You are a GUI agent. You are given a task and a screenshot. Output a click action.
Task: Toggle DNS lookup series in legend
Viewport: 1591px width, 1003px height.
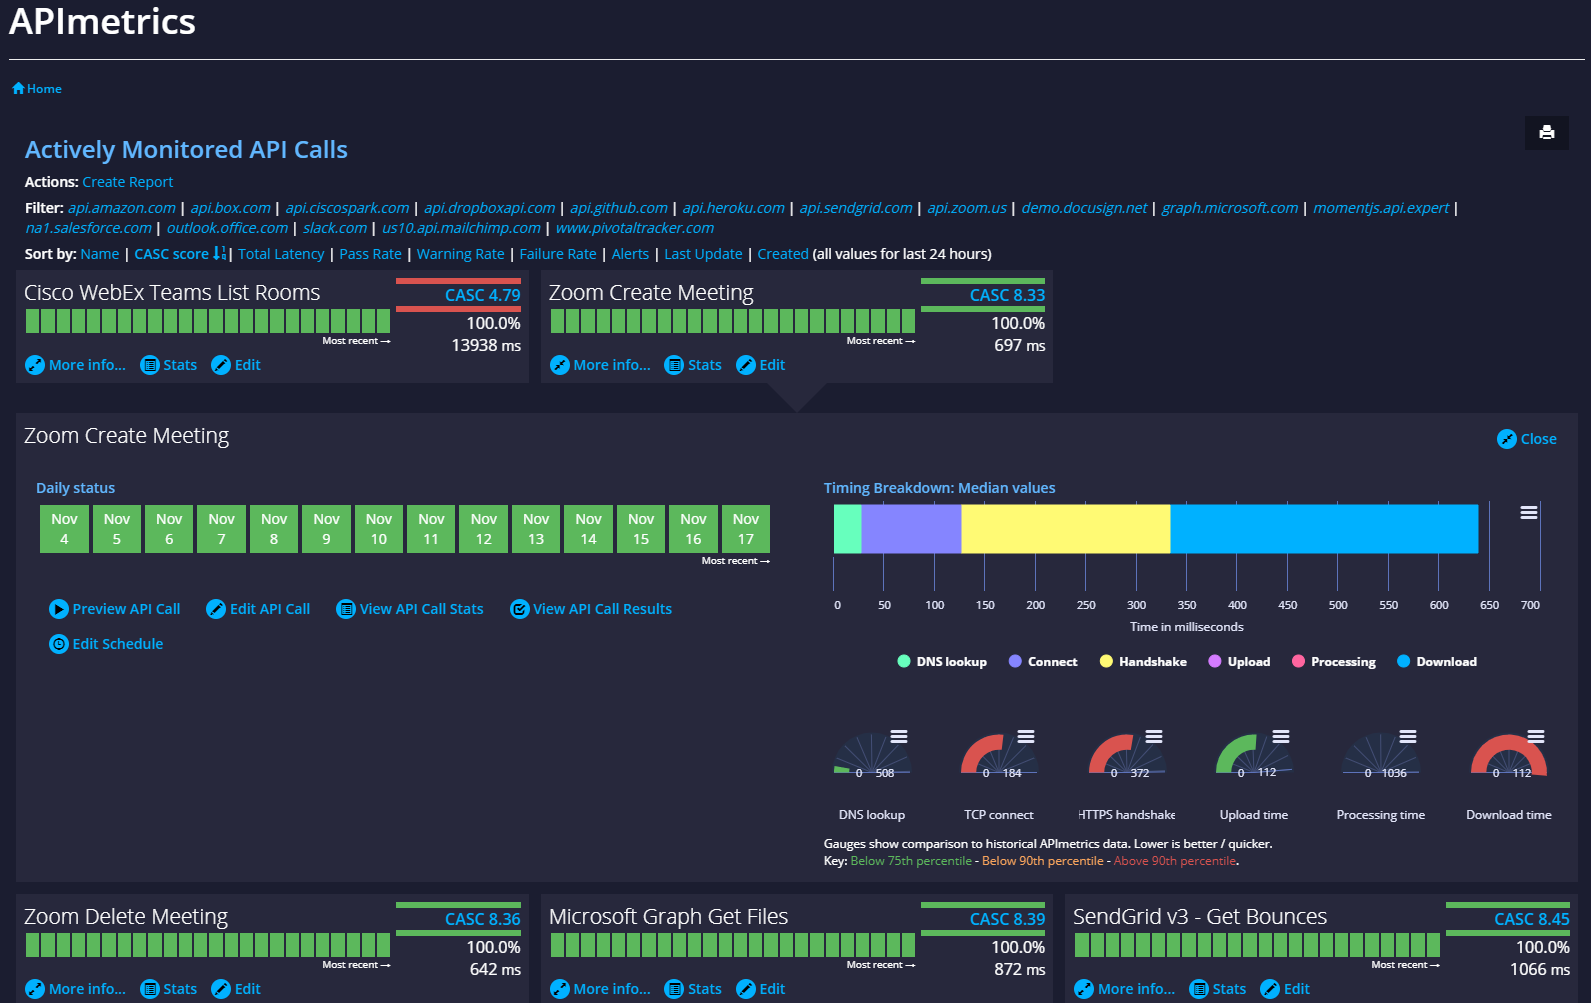[942, 662]
